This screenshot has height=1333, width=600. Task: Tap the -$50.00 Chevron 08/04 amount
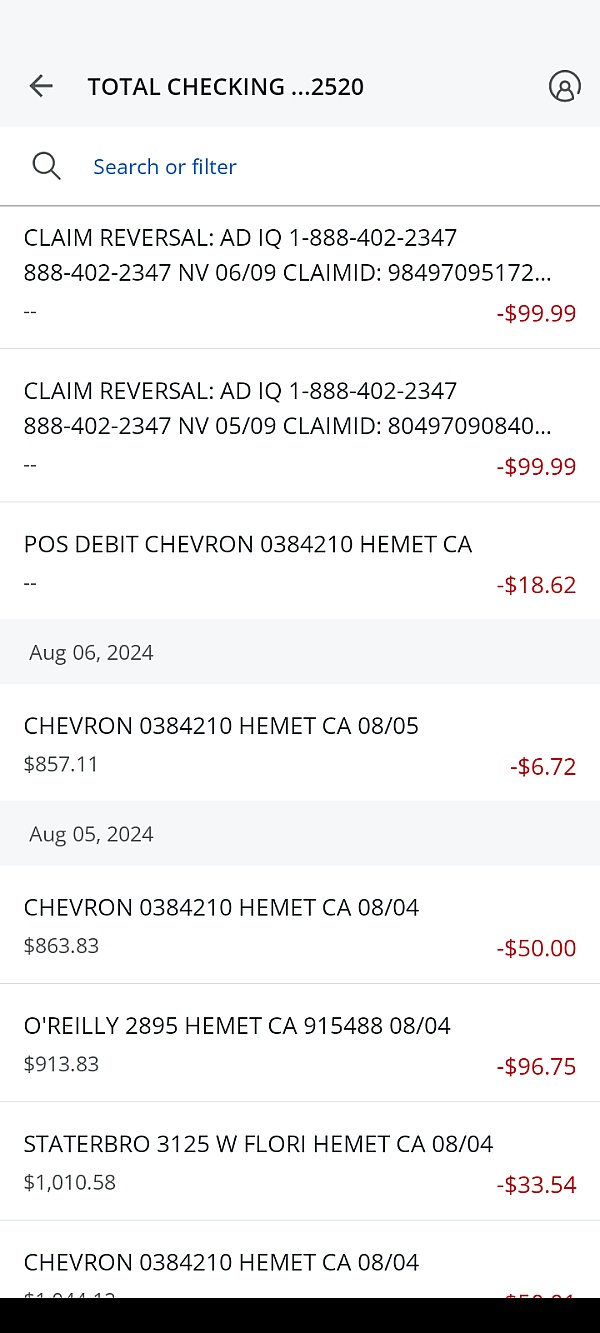pyautogui.click(x=536, y=948)
